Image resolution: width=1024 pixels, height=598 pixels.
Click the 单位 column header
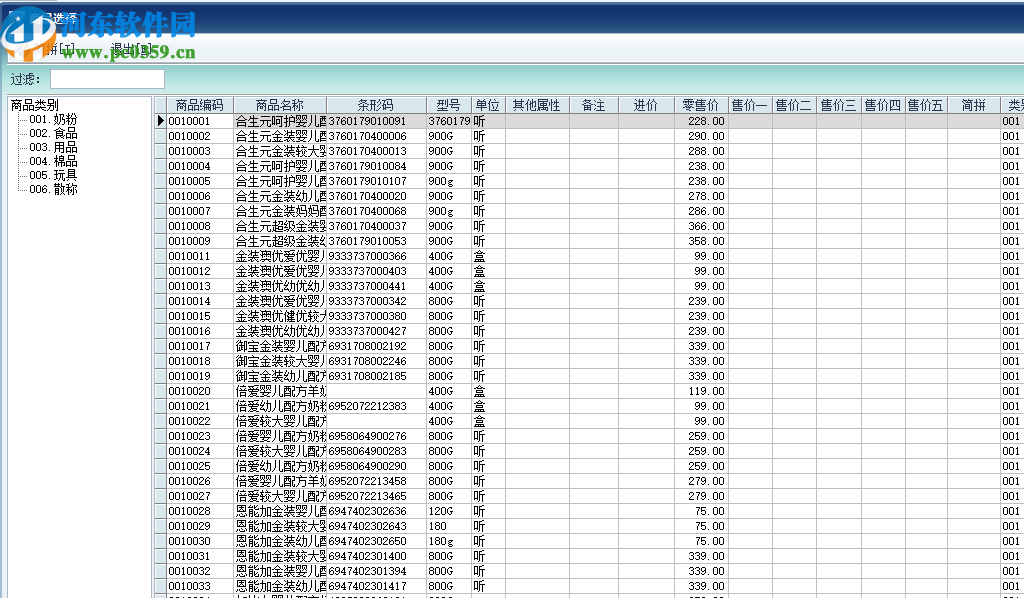click(x=487, y=105)
